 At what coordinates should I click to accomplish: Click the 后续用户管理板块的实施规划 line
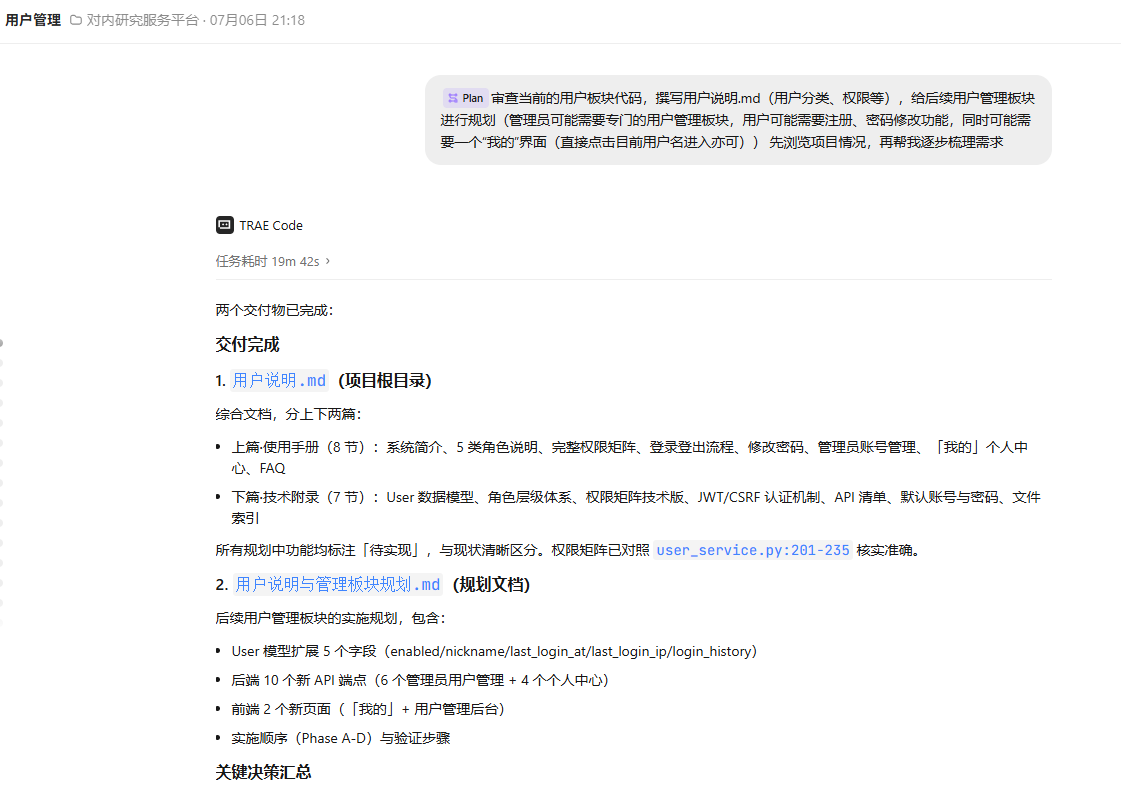pyautogui.click(x=330, y=618)
